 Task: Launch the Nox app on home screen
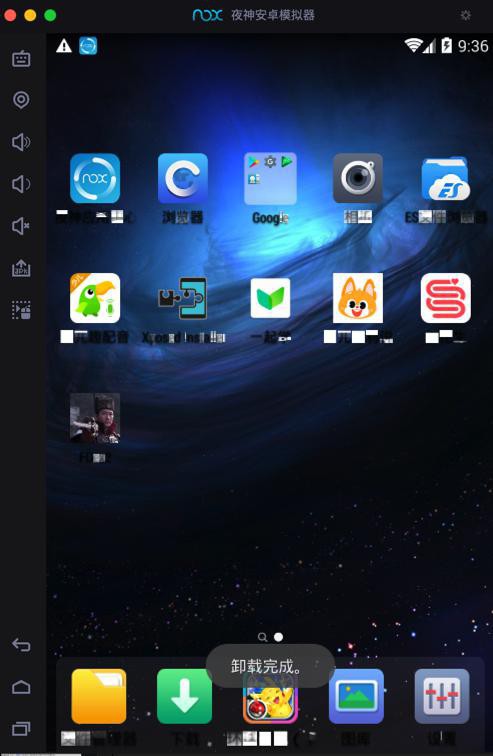pyautogui.click(x=95, y=178)
